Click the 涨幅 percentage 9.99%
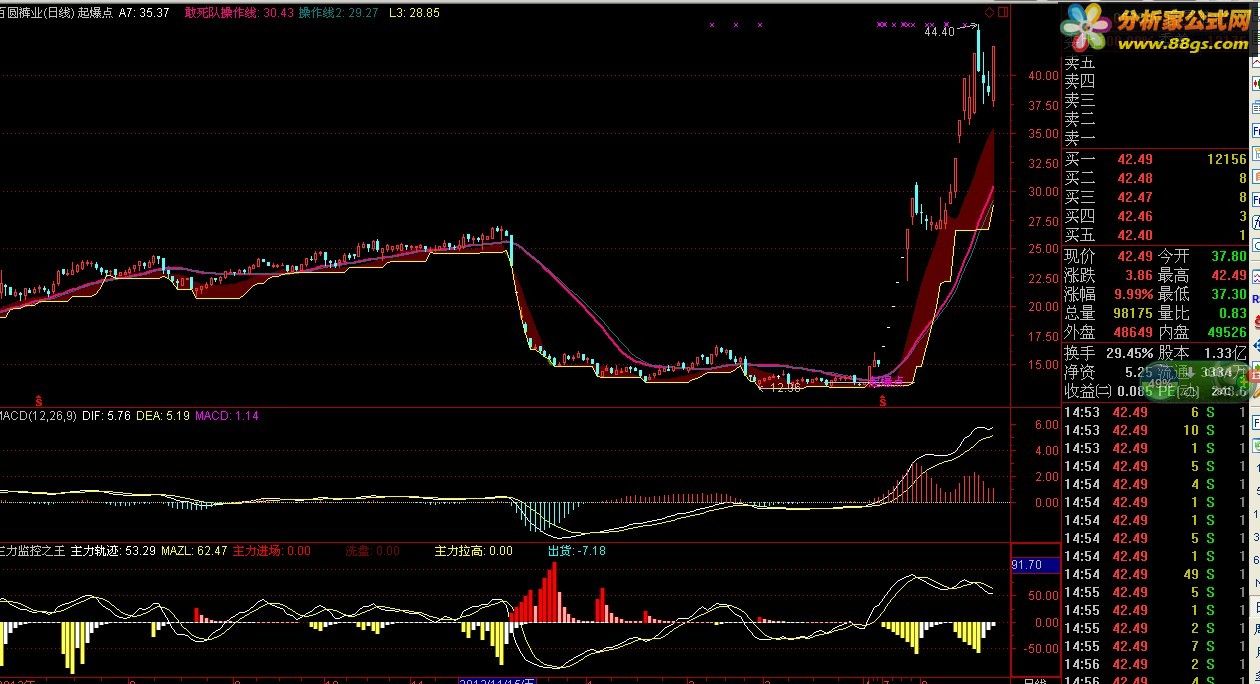Image resolution: width=1260 pixels, height=684 pixels. pyautogui.click(x=1133, y=294)
